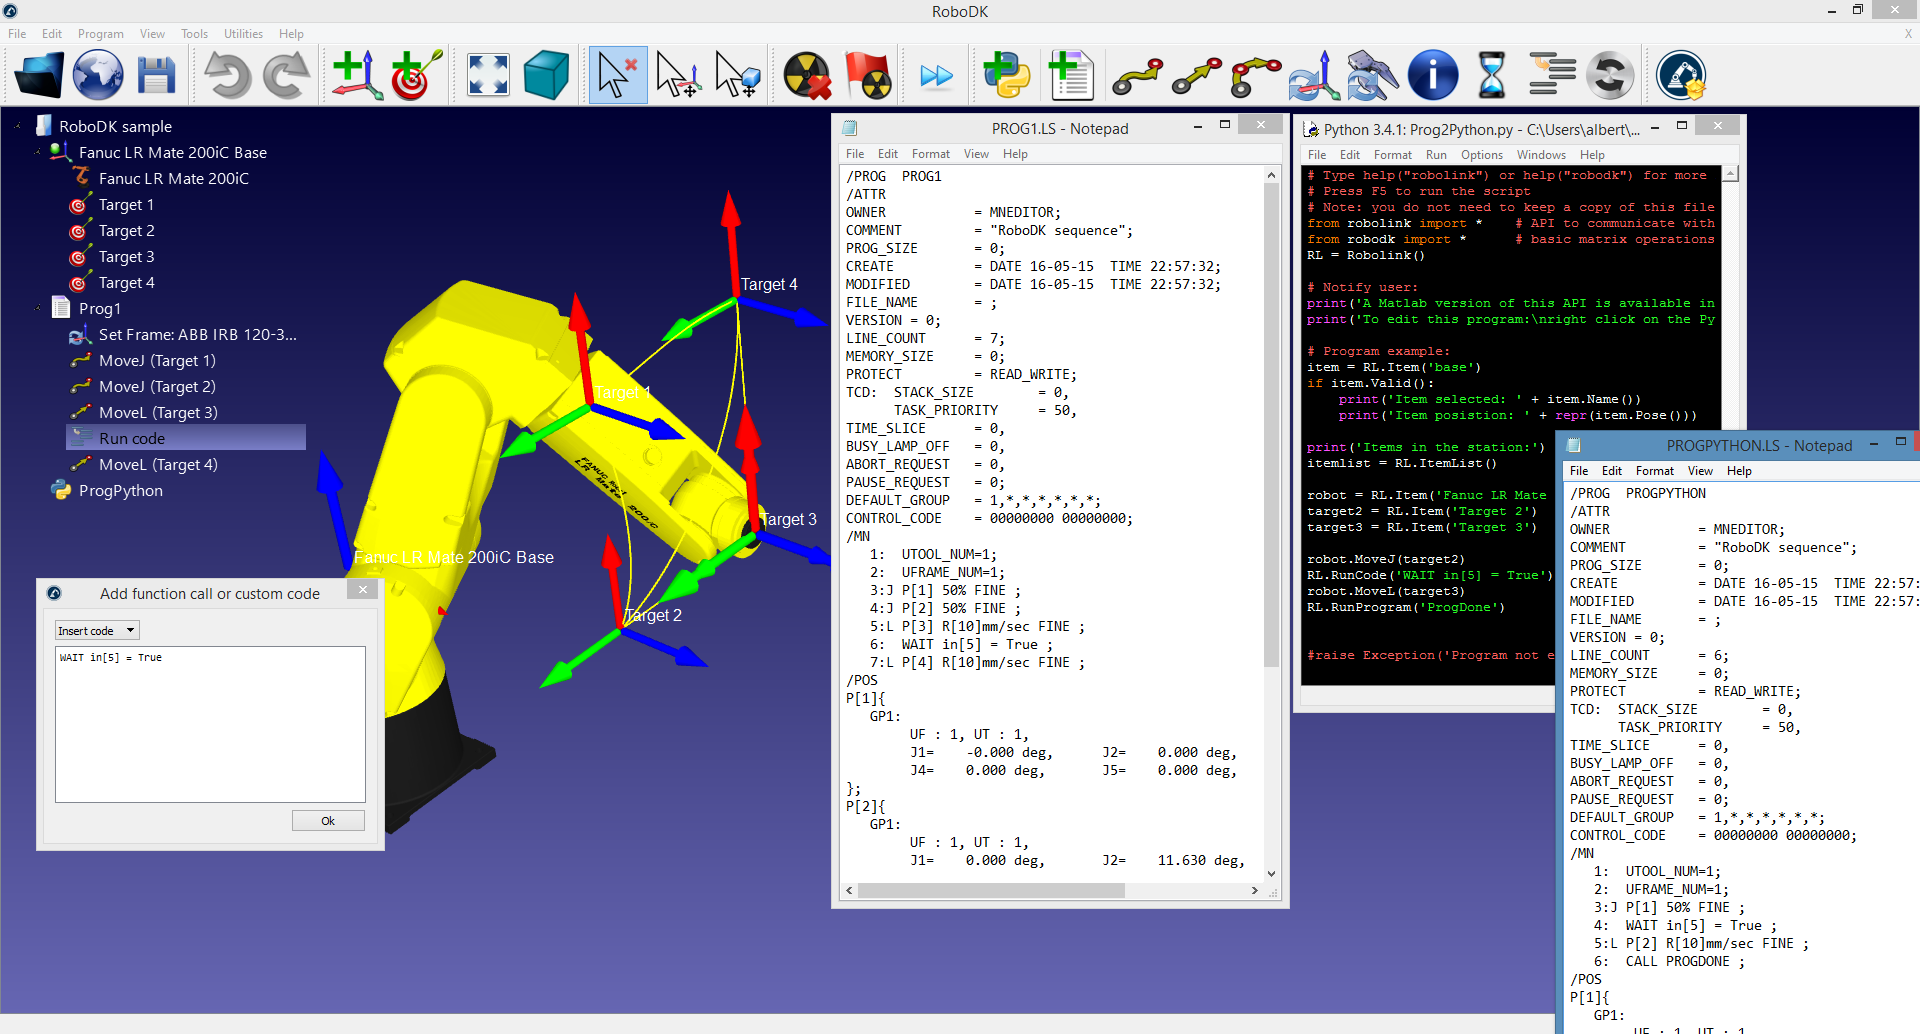The height and width of the screenshot is (1034, 1920).
Task: Collapse the Fanuc LR Mate 200iC Base node
Action: click(x=36, y=152)
